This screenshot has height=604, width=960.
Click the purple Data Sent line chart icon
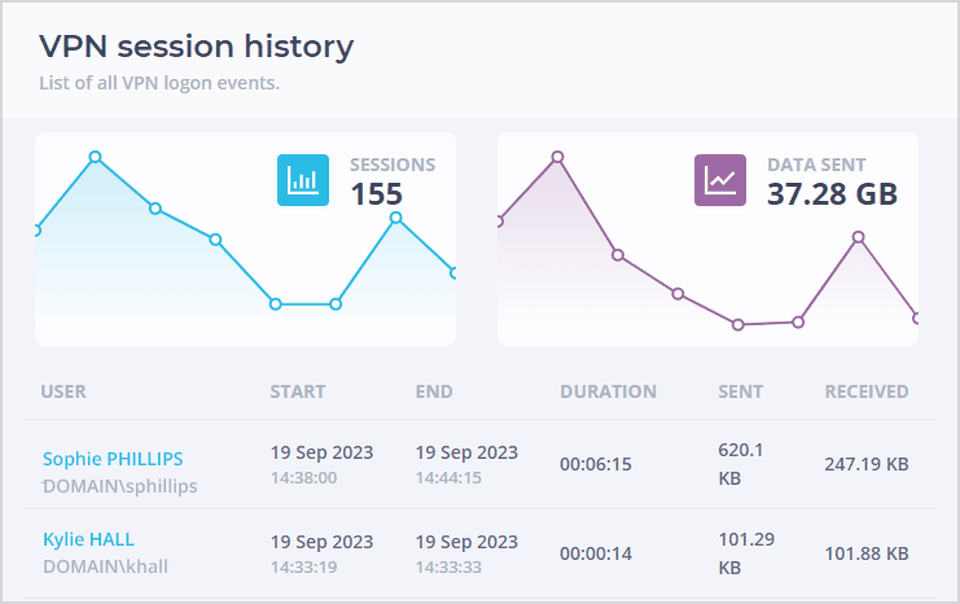point(720,180)
